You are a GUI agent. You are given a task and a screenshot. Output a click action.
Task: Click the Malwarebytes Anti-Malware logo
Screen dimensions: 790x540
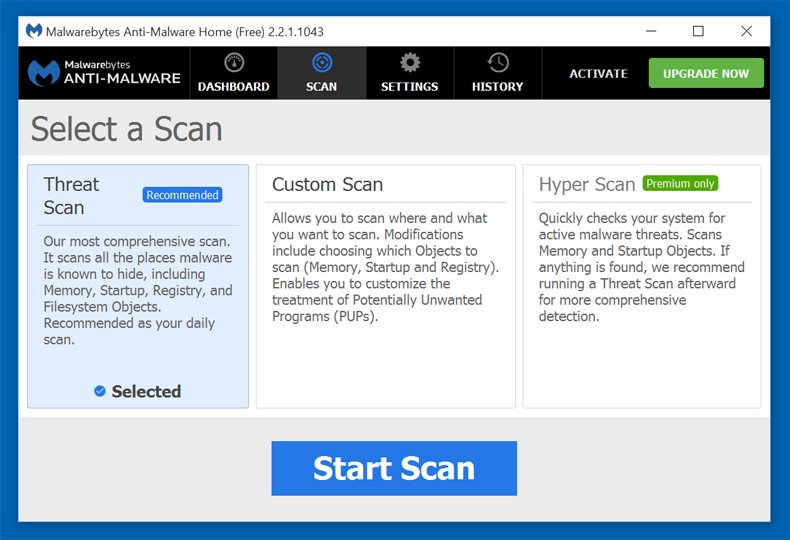pyautogui.click(x=104, y=73)
